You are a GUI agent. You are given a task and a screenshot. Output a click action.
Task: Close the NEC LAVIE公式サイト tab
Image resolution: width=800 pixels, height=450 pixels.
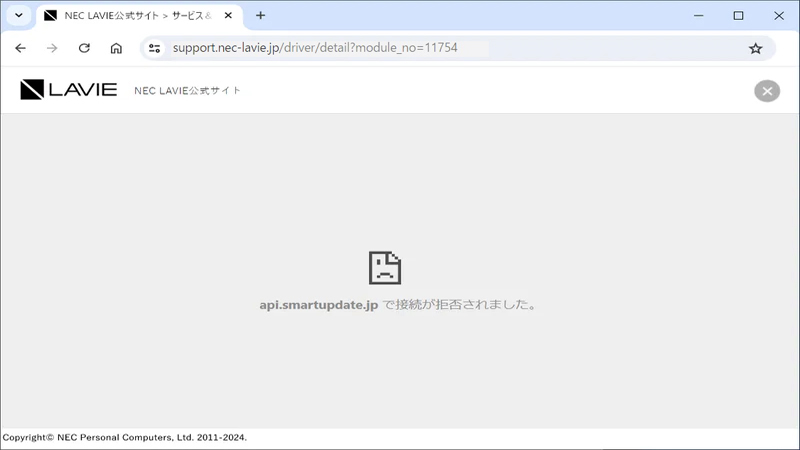coord(229,16)
